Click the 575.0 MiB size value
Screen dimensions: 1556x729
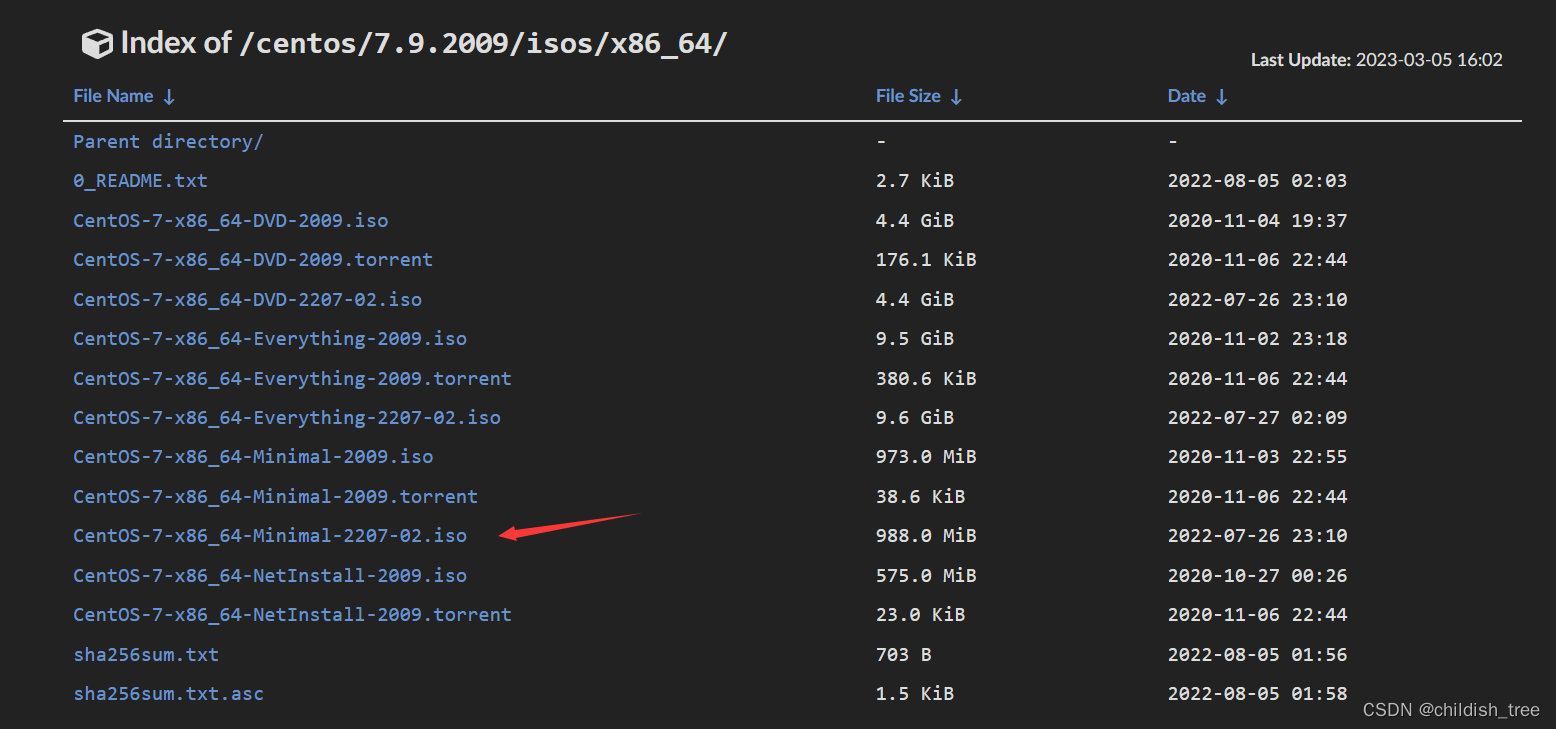pyautogui.click(x=926, y=575)
